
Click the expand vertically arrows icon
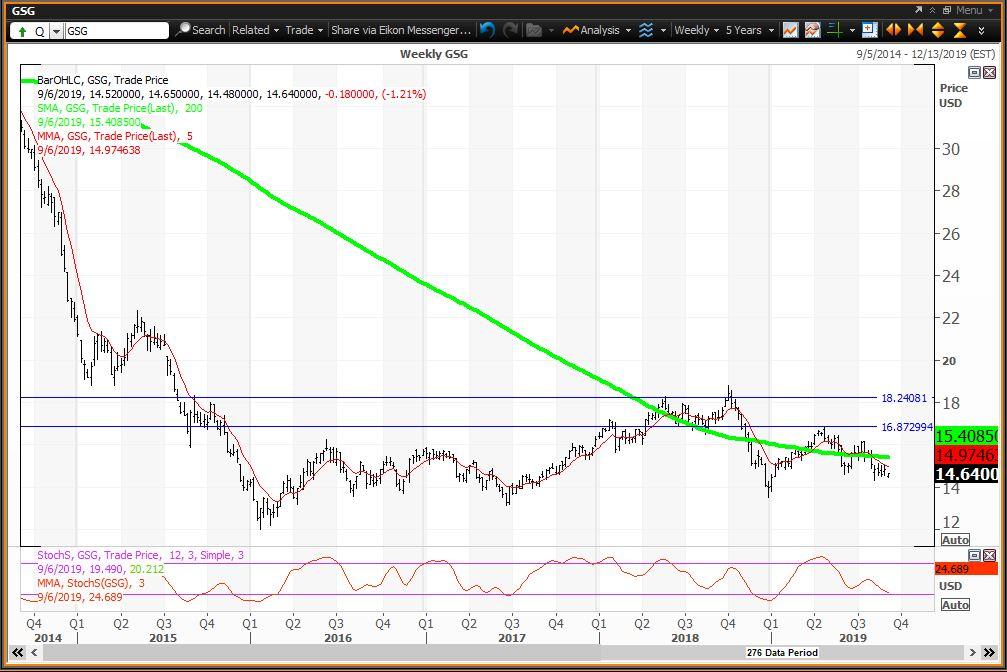coord(938,30)
